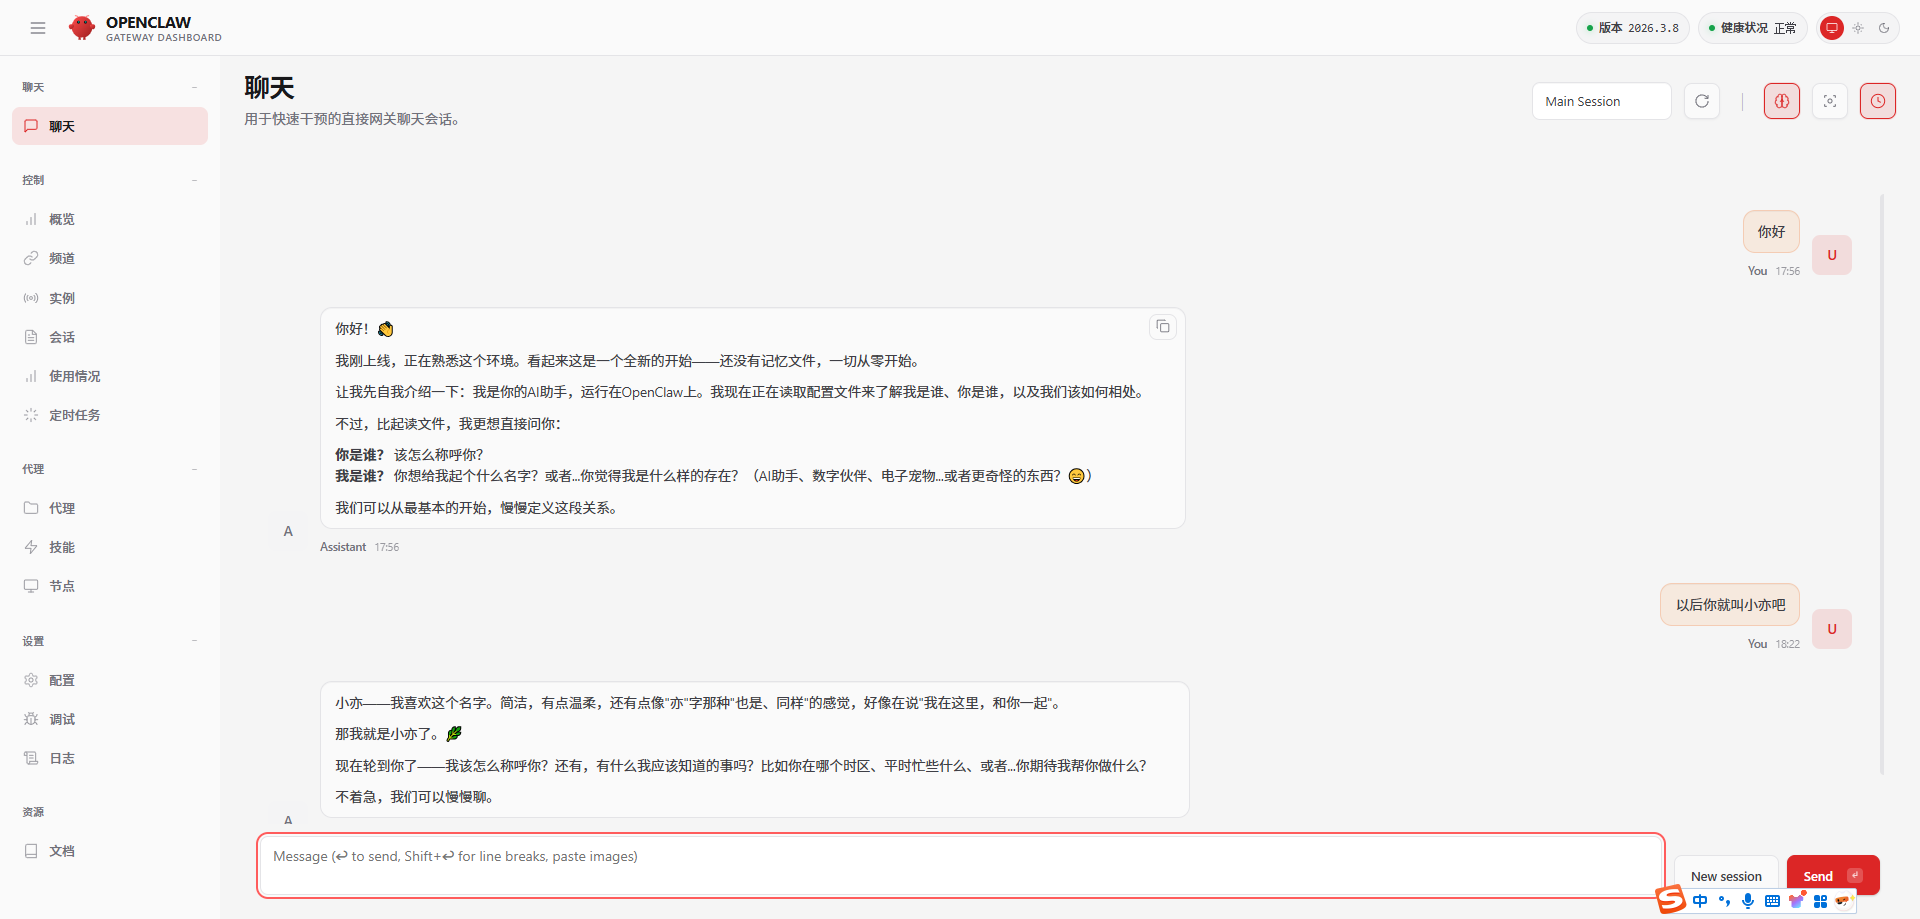Switch to dark mode with the moon icon

(x=1886, y=28)
